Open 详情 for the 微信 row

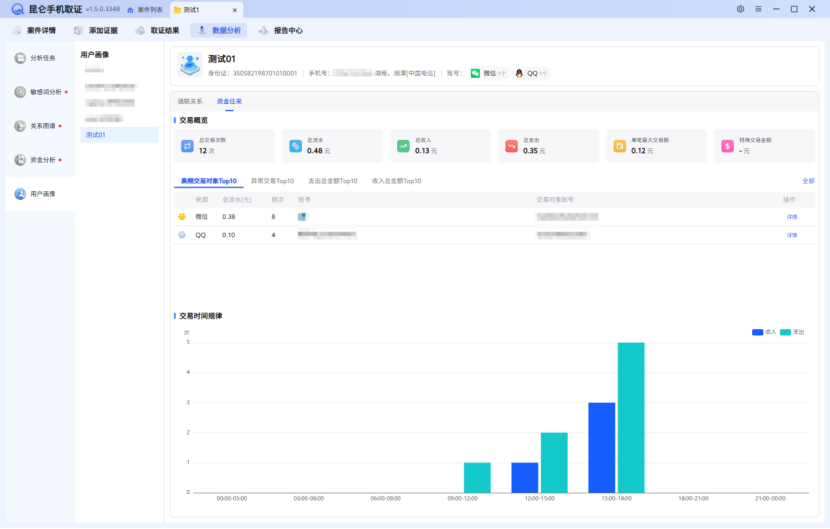792,217
